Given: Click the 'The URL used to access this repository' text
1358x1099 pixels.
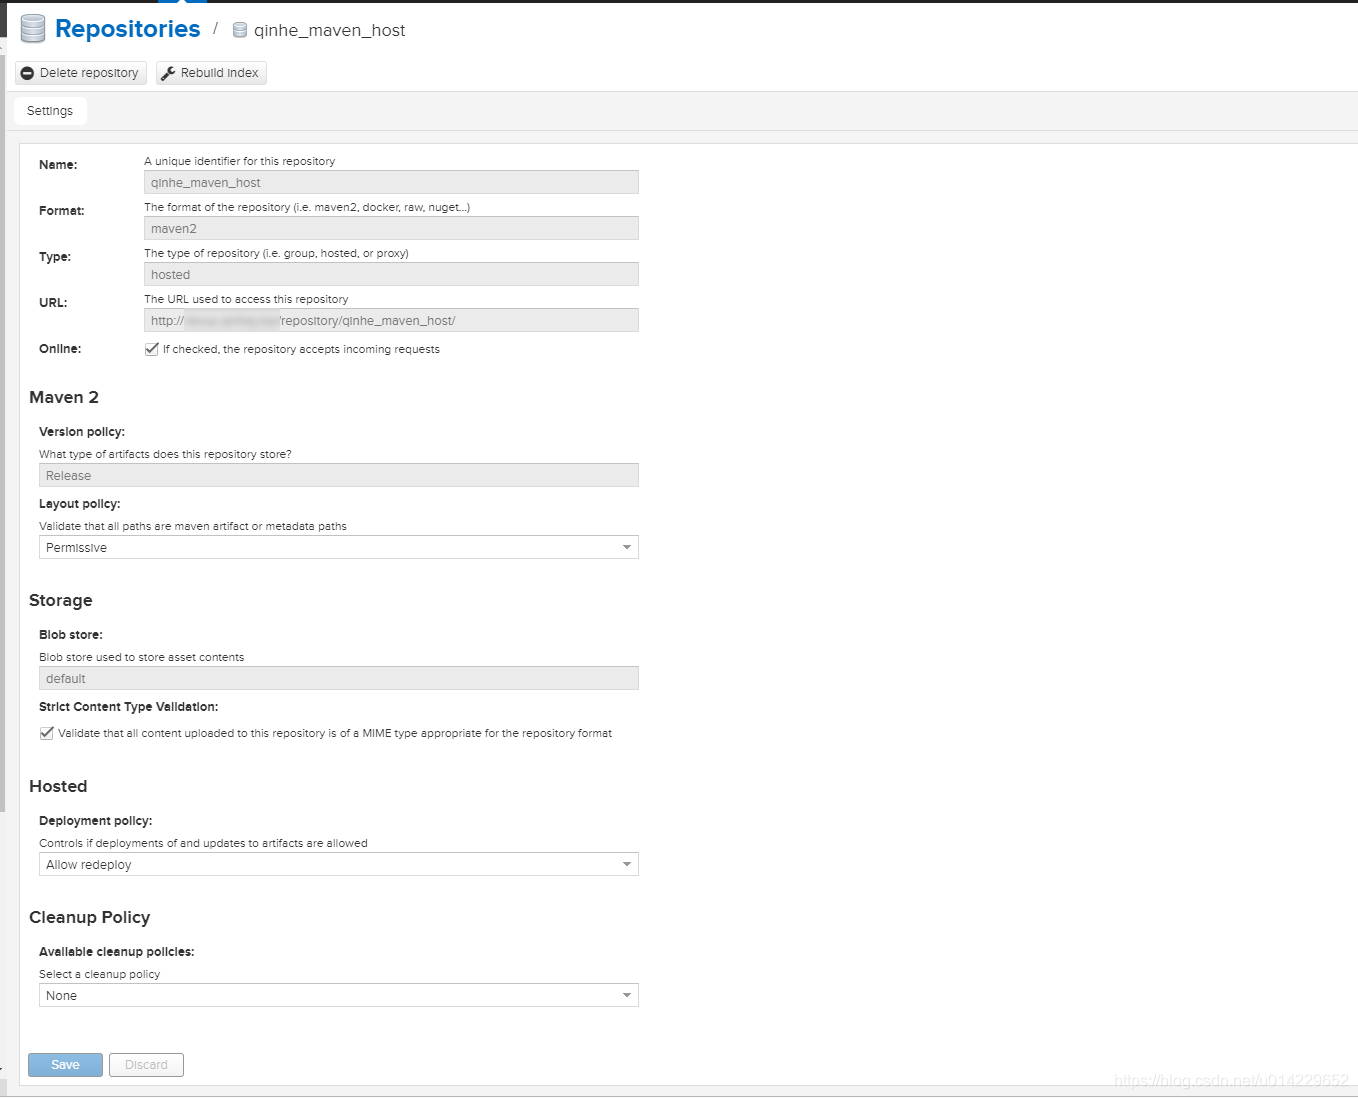Looking at the screenshot, I should point(246,299).
